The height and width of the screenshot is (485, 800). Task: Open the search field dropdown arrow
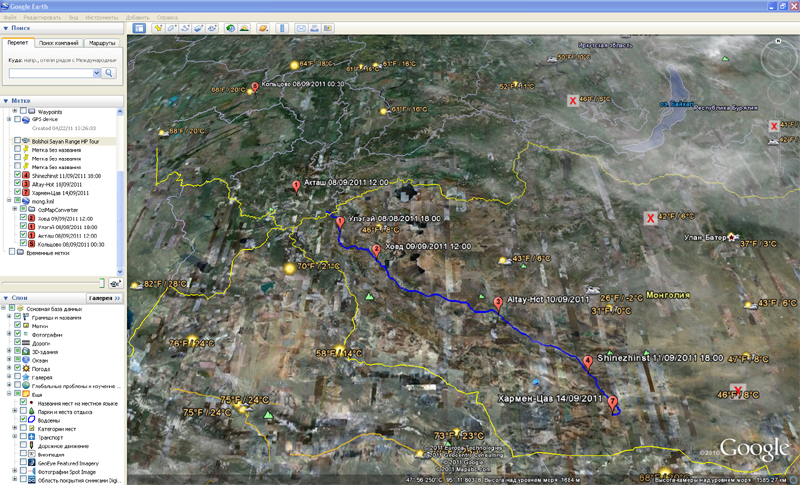(96, 73)
